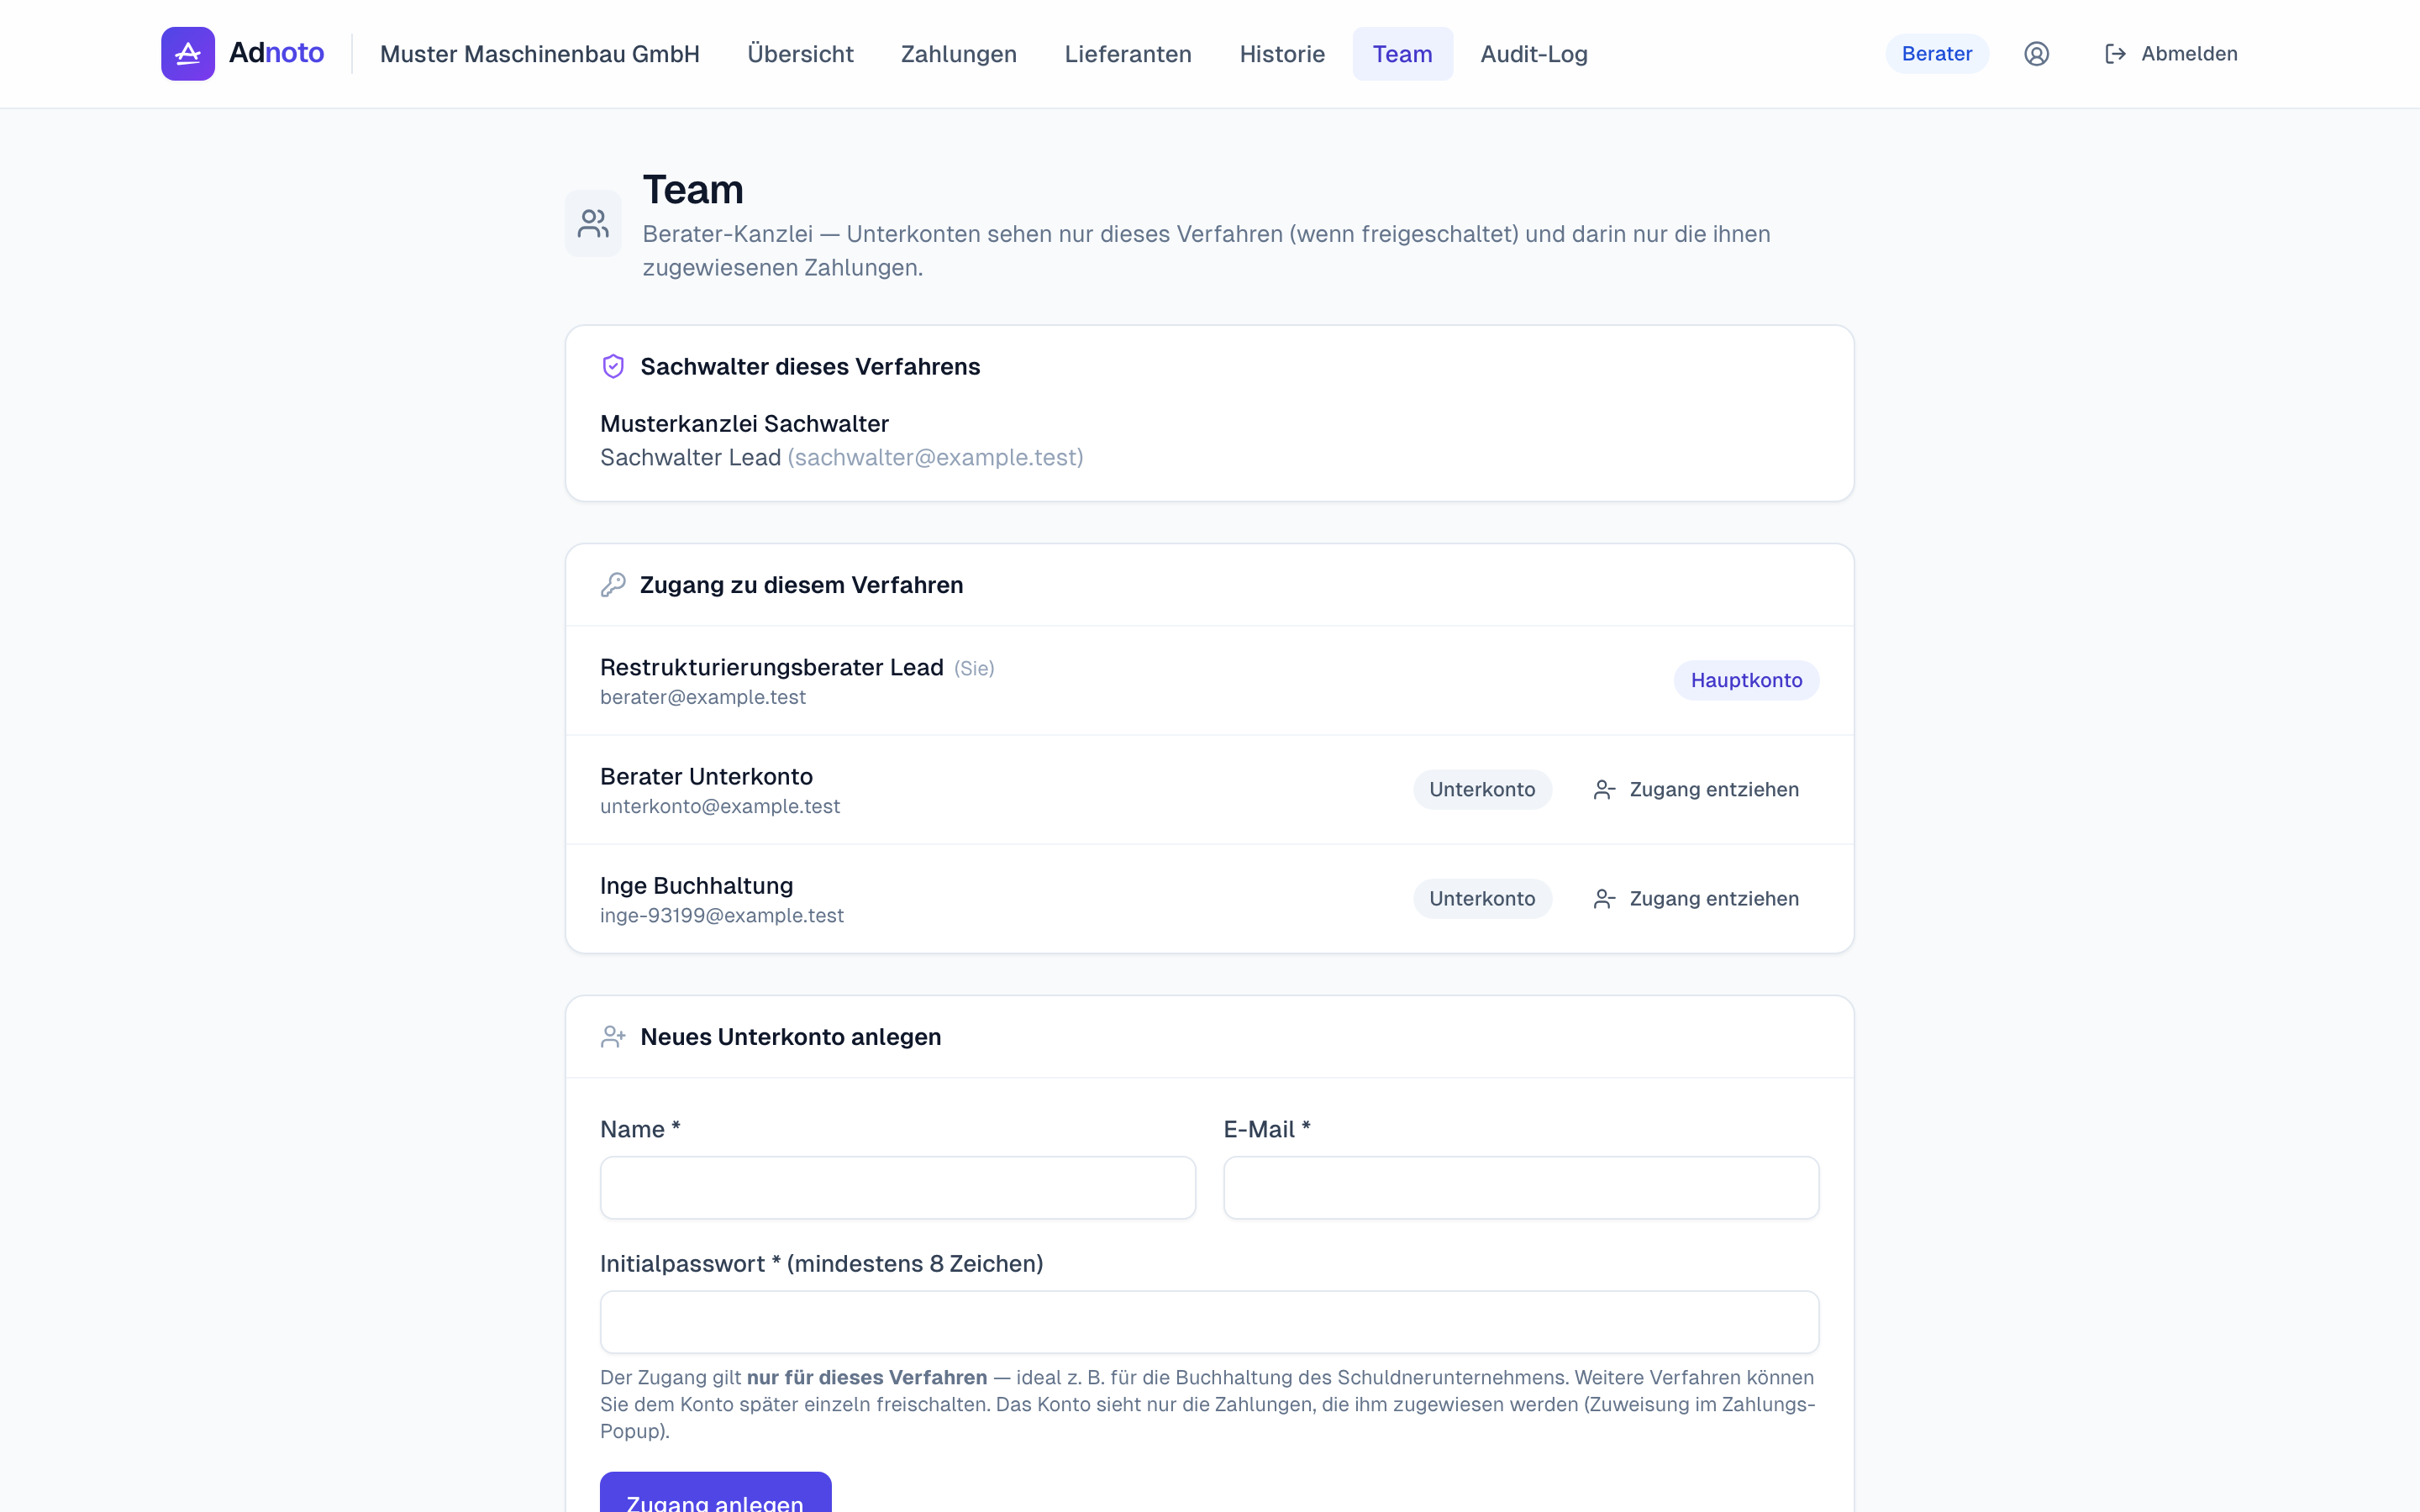Click the (Sie) marker
Viewport: 2420px width, 1512px height.
click(x=974, y=669)
